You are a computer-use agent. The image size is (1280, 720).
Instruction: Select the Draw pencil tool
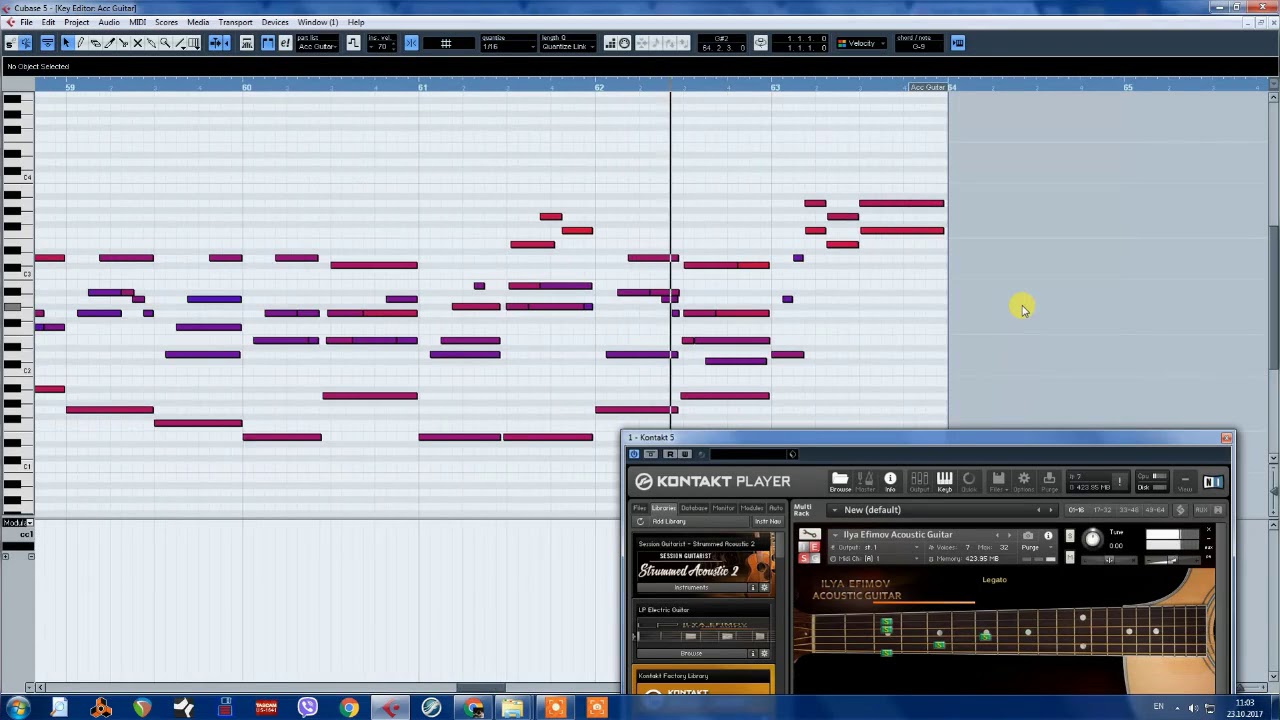click(81, 43)
